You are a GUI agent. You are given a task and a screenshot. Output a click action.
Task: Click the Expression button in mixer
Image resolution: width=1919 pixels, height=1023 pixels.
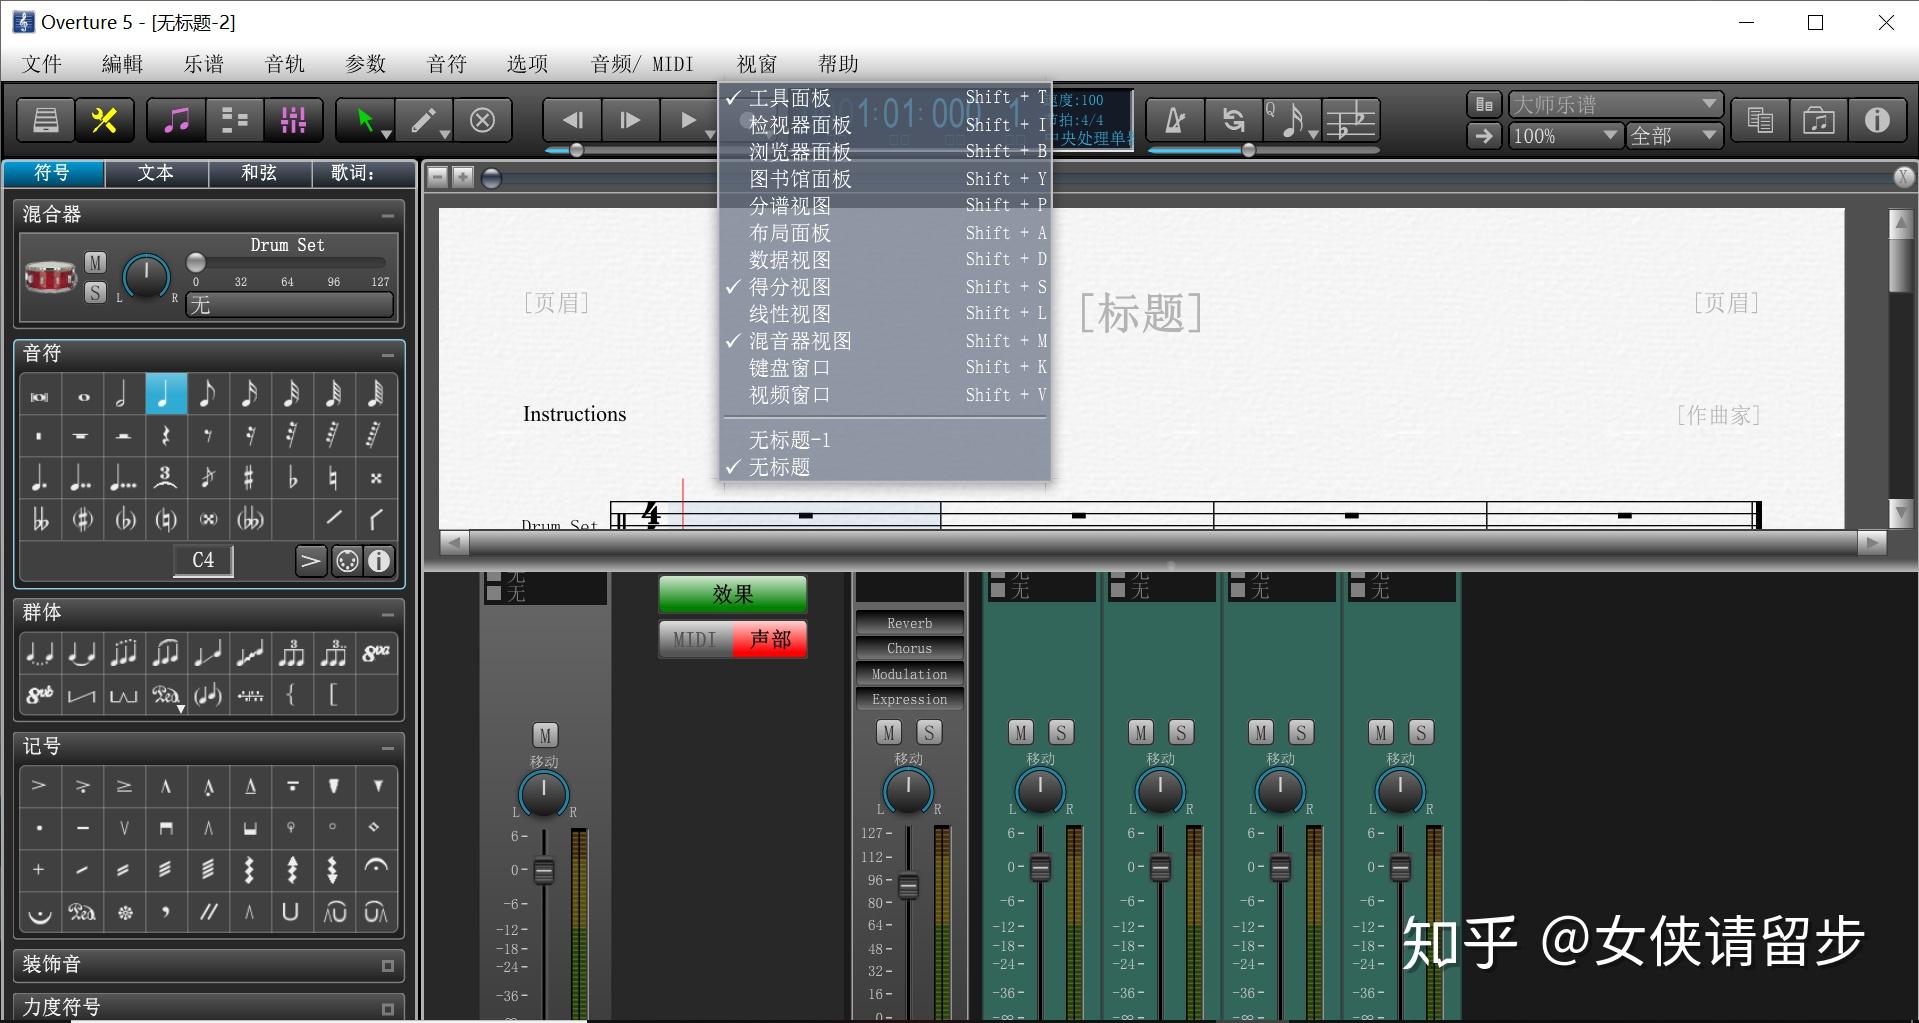click(909, 699)
